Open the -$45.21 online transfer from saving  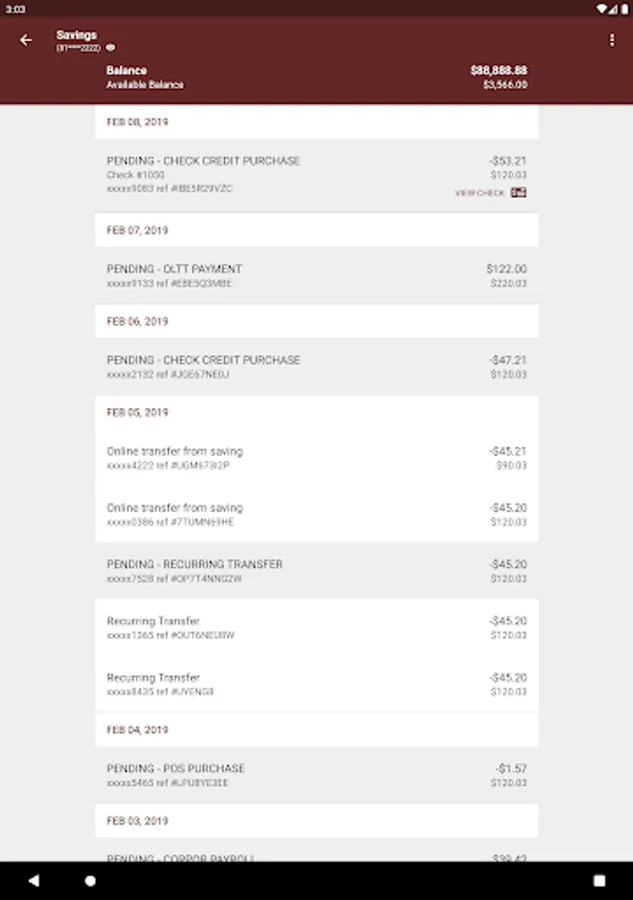point(316,458)
